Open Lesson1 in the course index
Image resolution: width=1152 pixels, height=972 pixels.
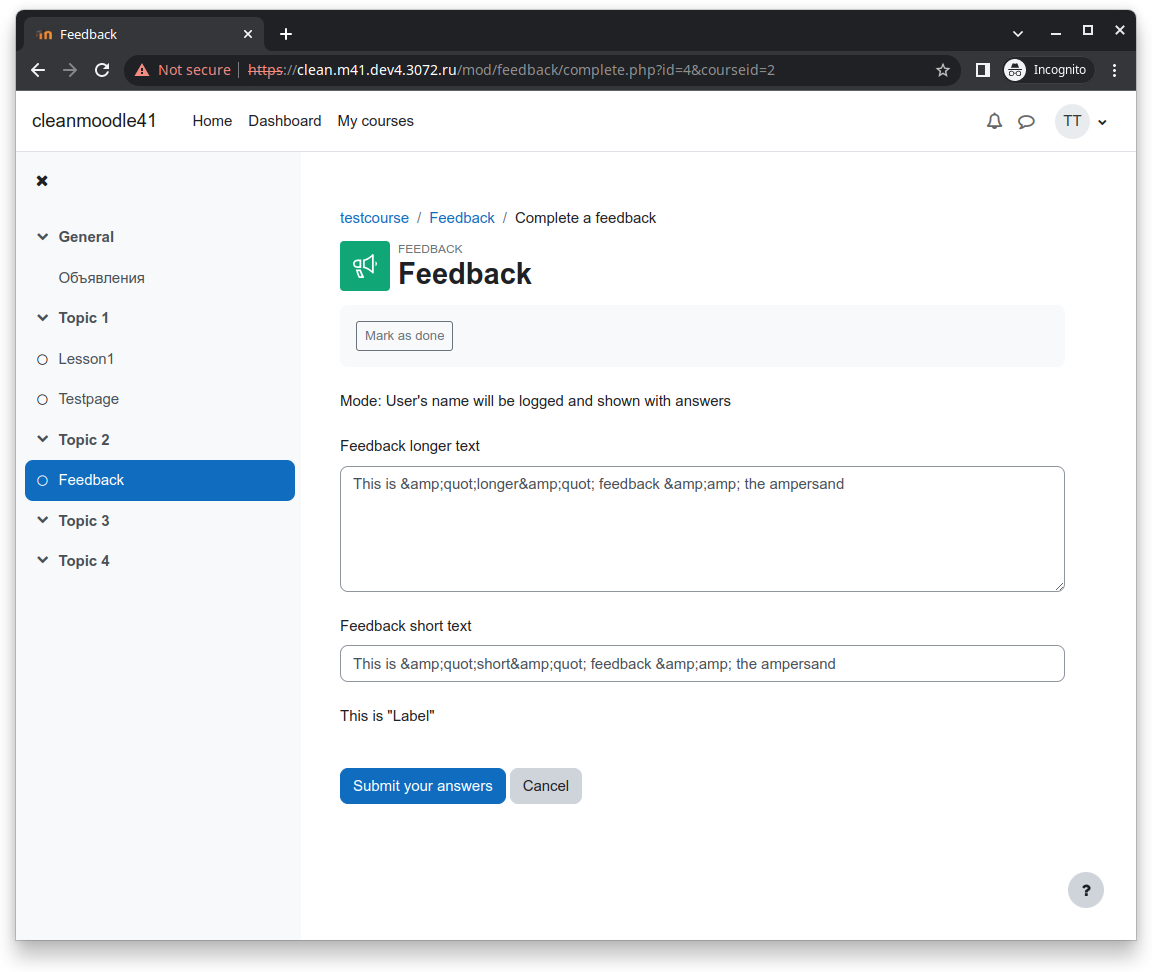(x=86, y=359)
